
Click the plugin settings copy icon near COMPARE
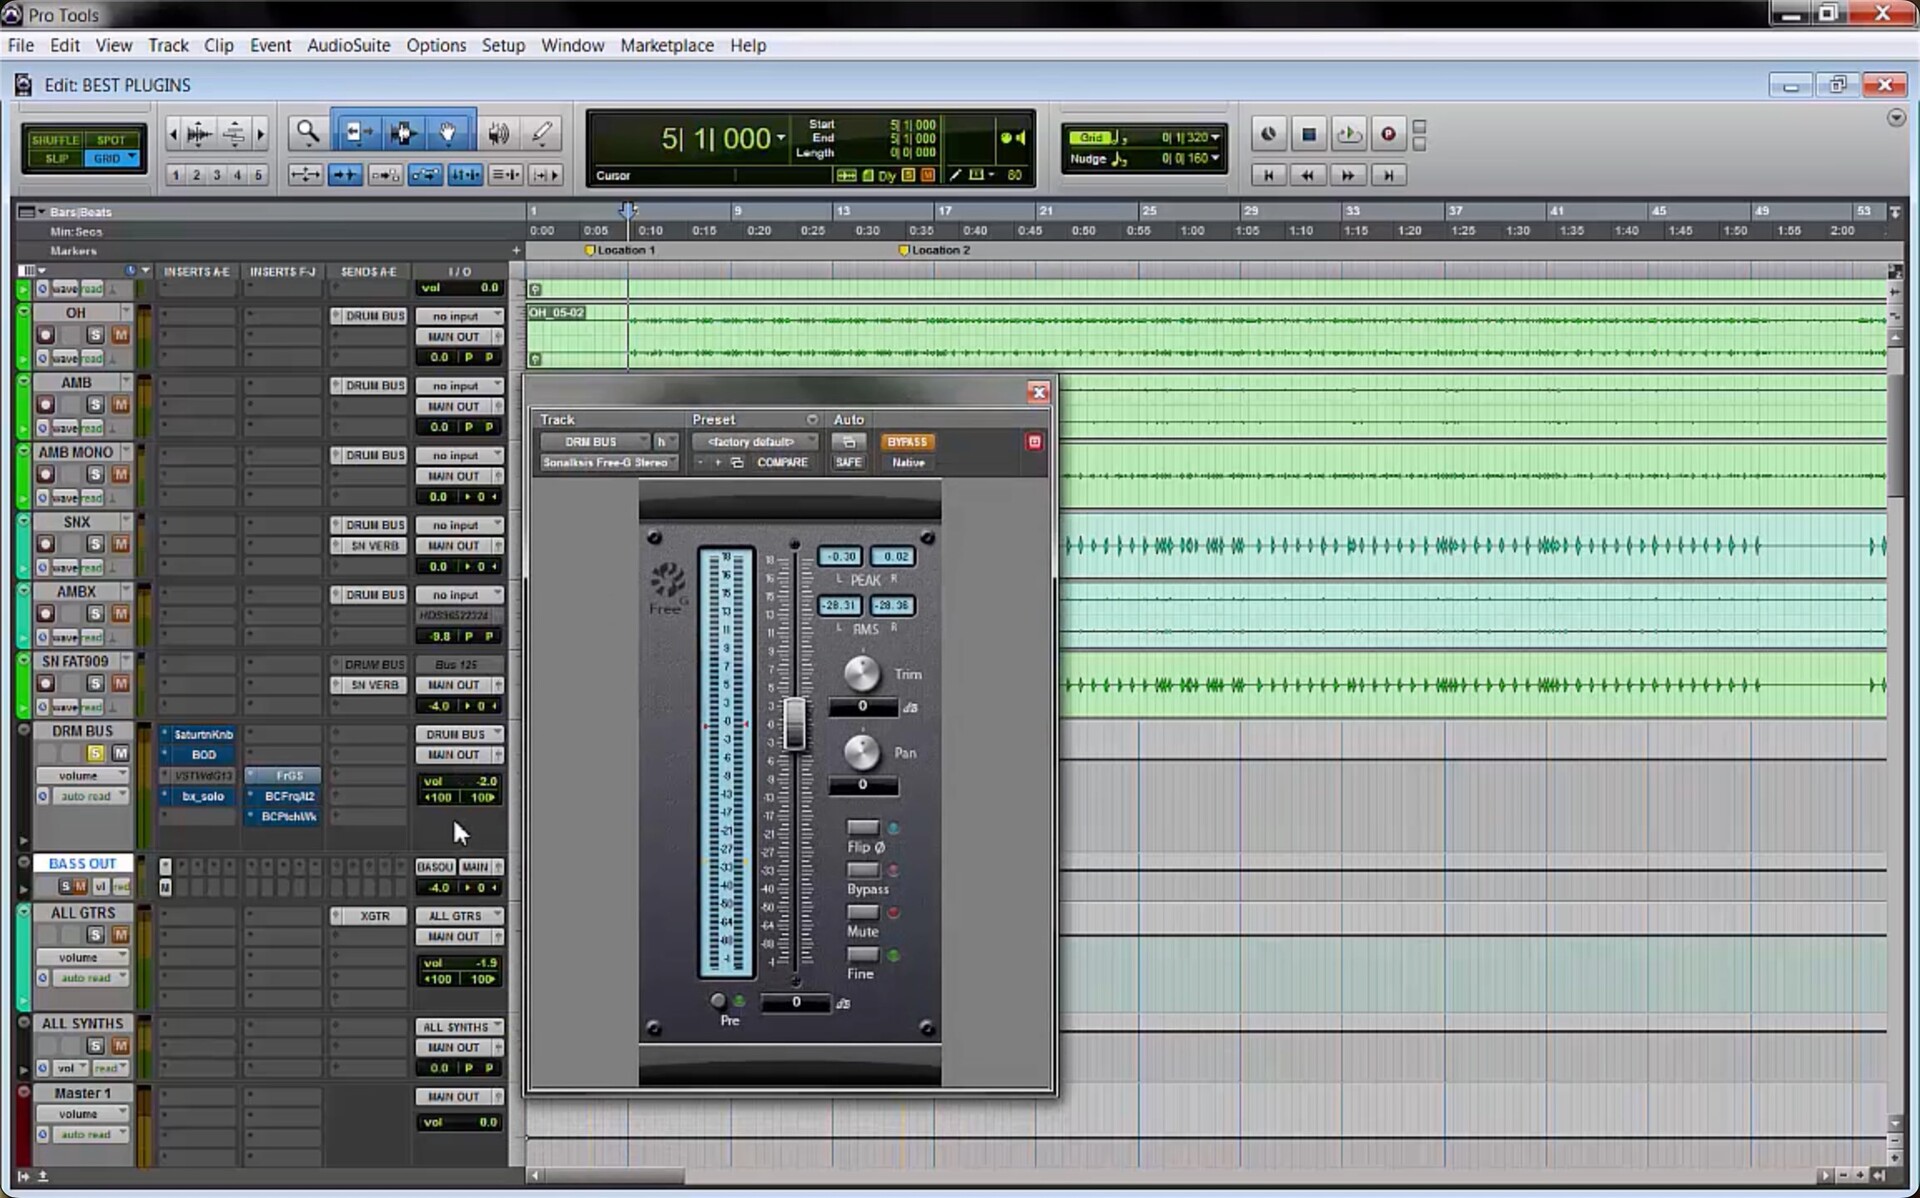pyautogui.click(x=737, y=463)
